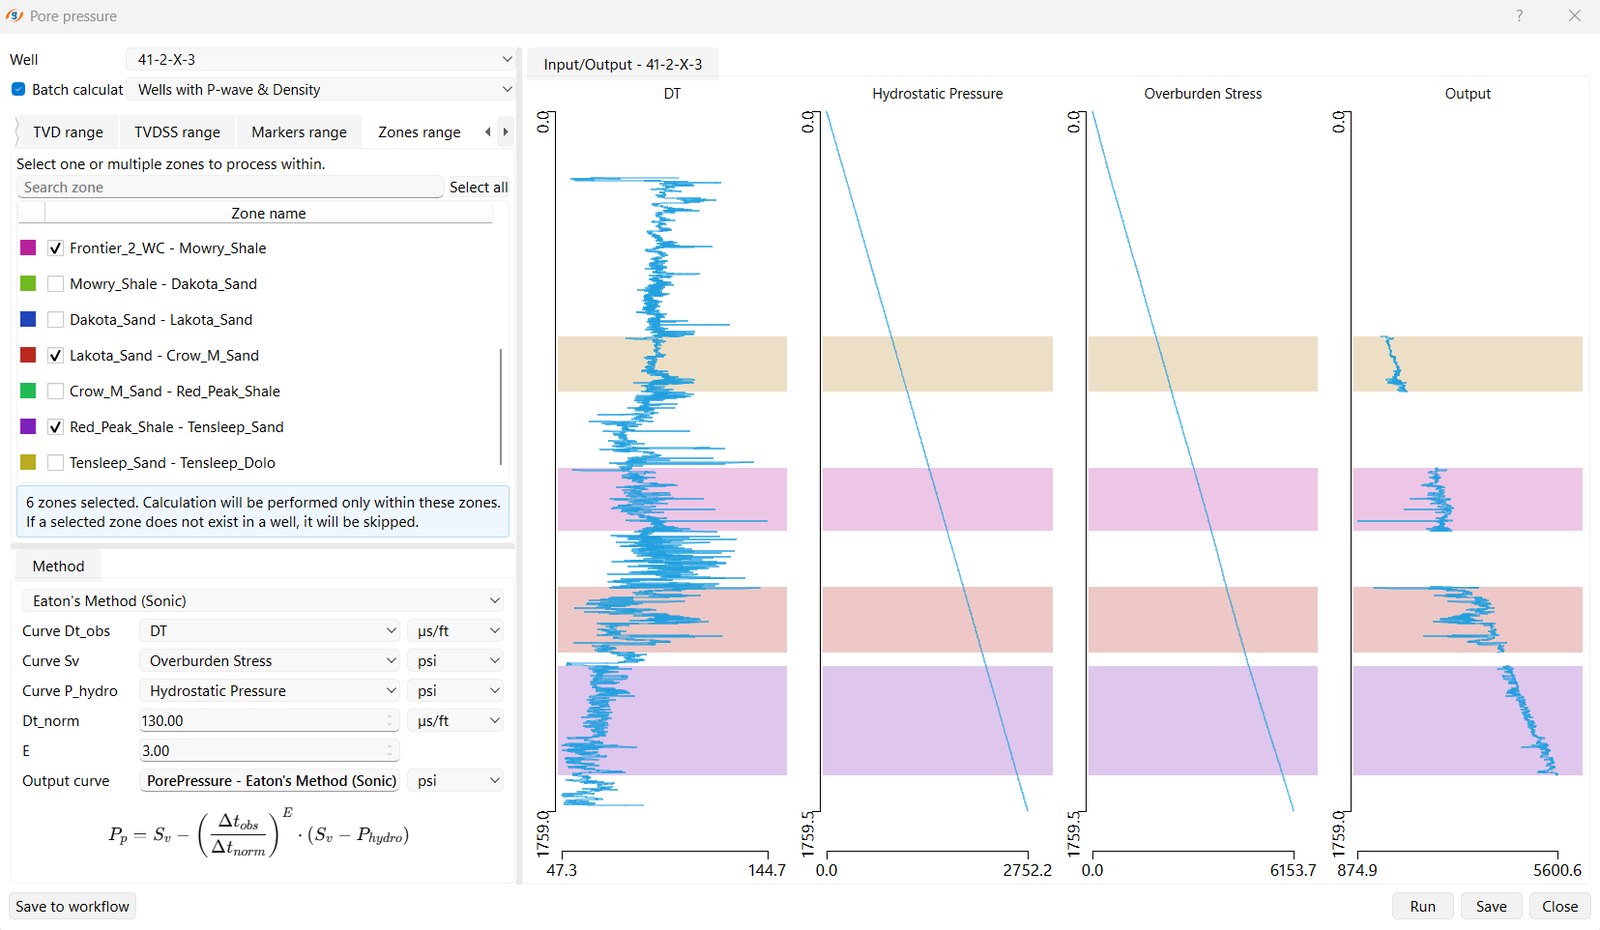Click the help question mark icon
Image resolution: width=1600 pixels, height=930 pixels.
[x=1519, y=16]
